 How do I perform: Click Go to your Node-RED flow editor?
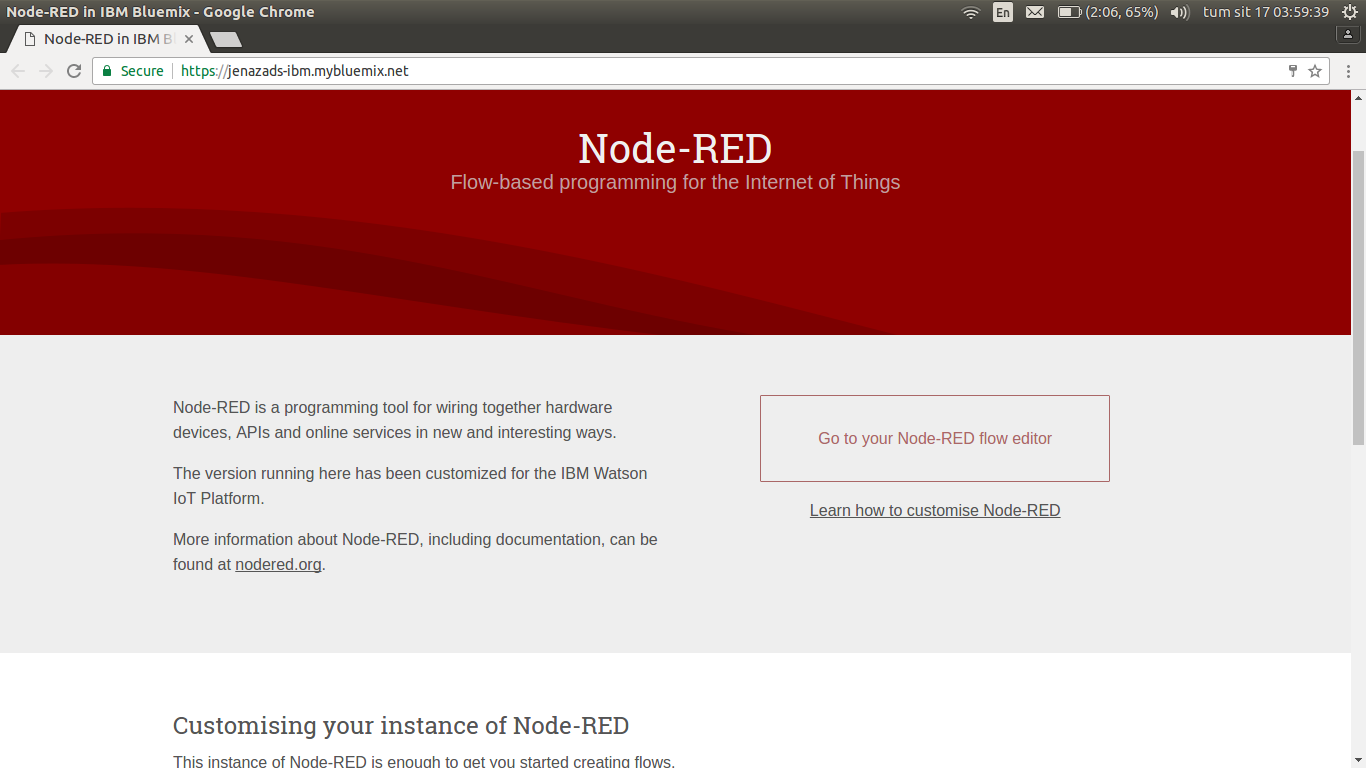point(935,438)
